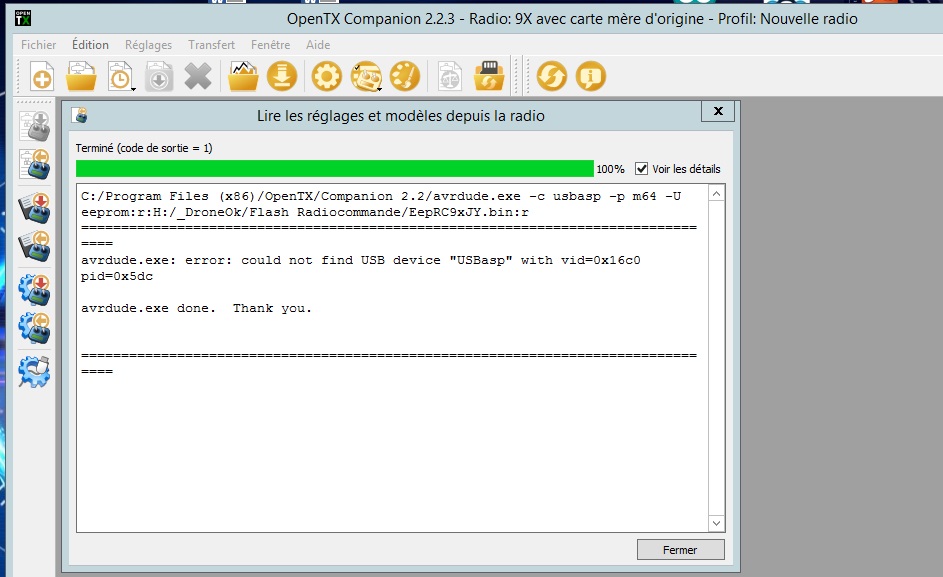
Task: Click Read firmware from radio sidebar icon
Action: (x=34, y=328)
